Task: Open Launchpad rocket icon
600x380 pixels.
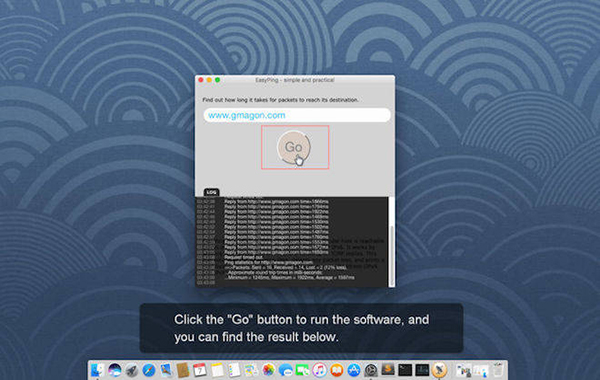Action: (x=132, y=370)
